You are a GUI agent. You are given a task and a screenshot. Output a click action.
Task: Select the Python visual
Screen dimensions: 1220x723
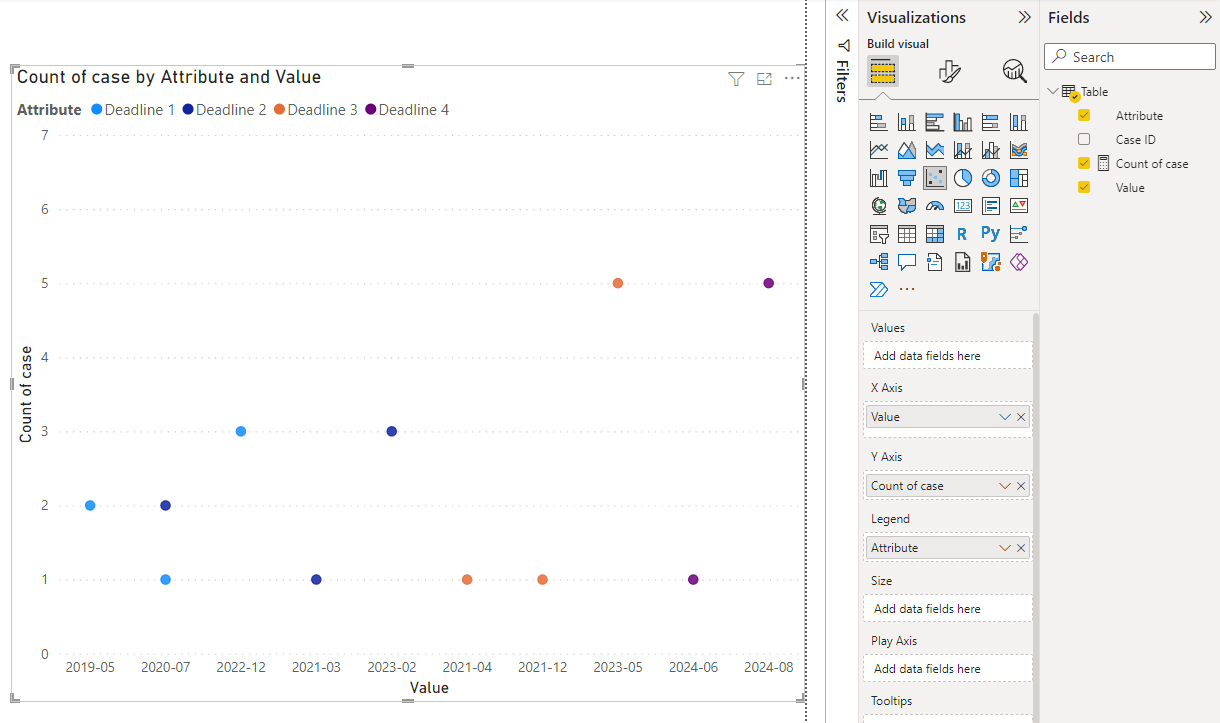(990, 234)
